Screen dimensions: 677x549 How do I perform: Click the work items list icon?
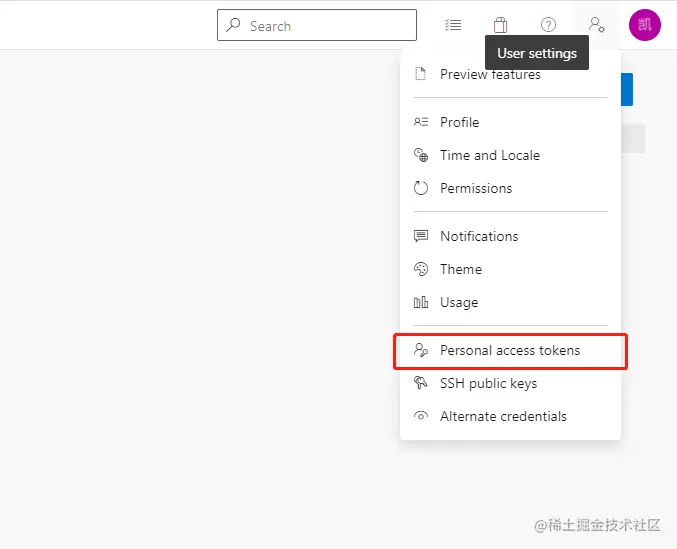pos(453,25)
